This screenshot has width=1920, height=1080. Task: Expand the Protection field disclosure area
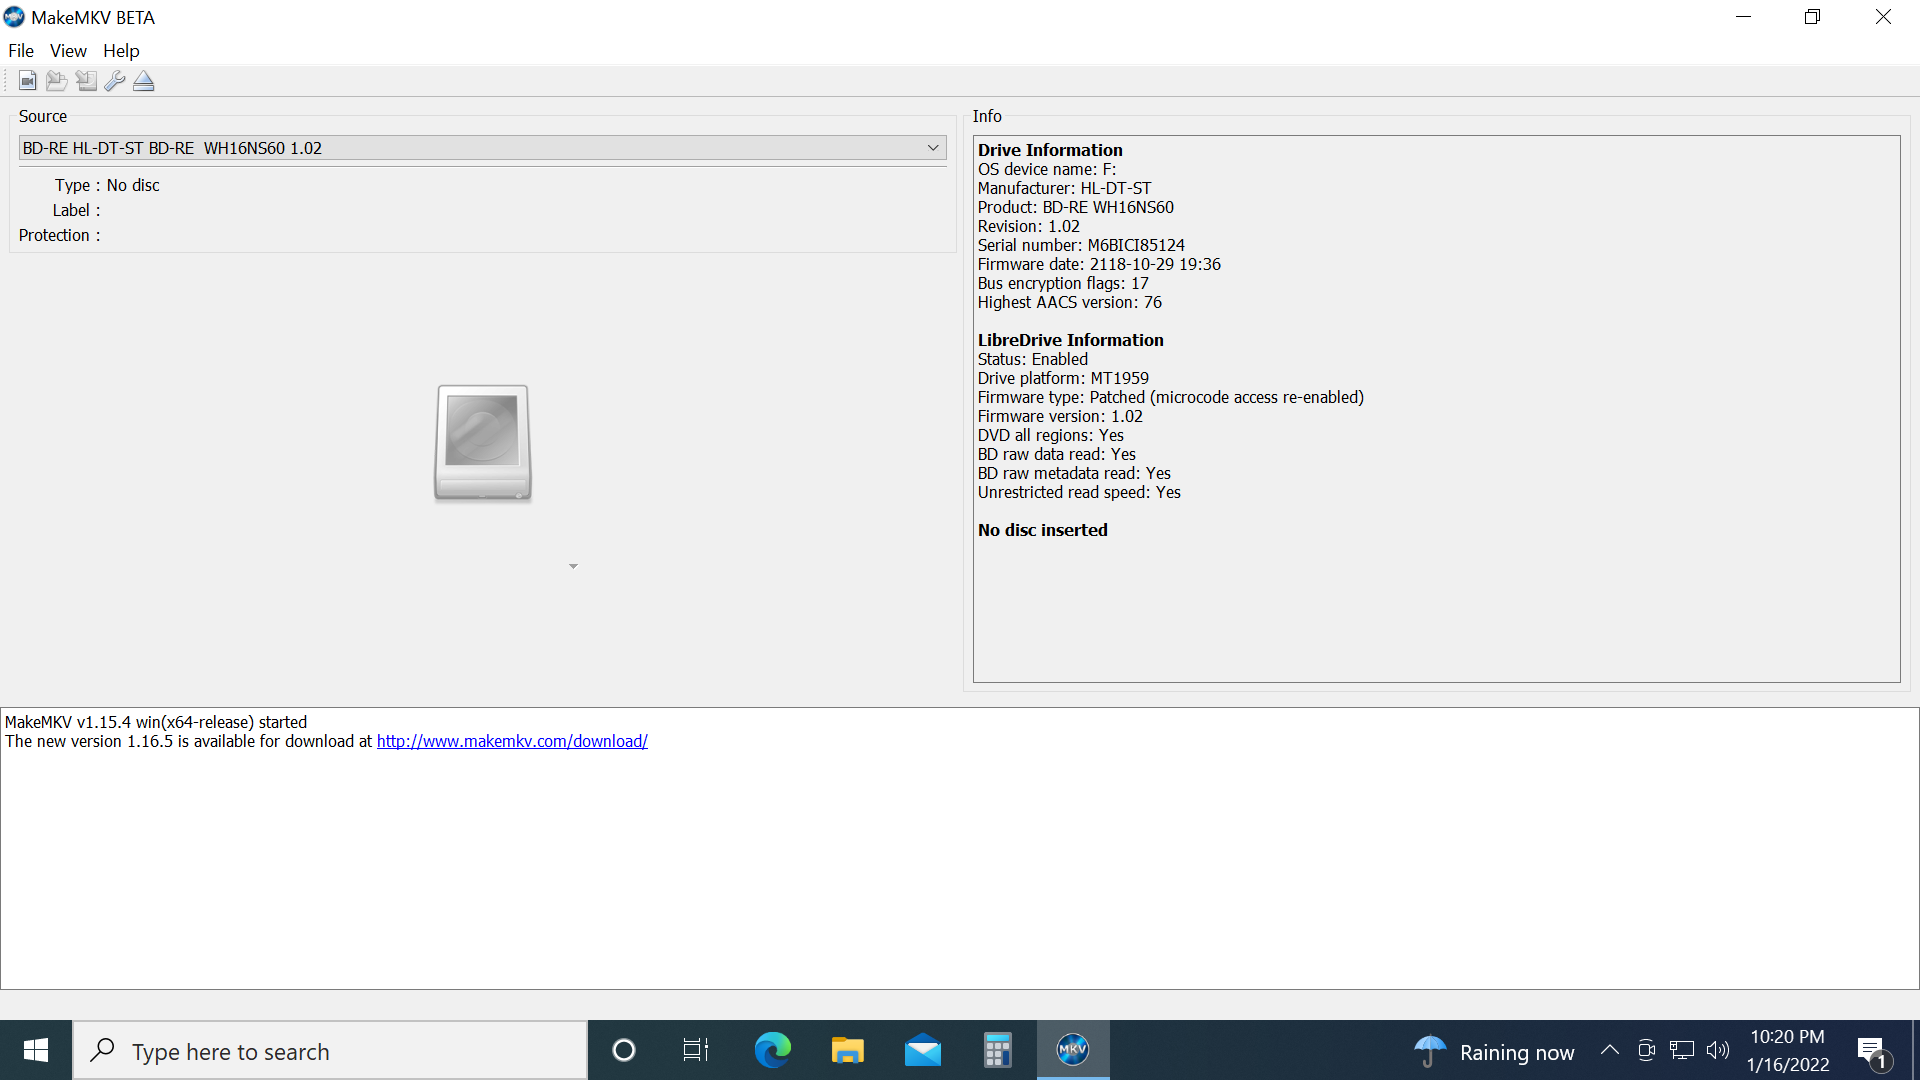pyautogui.click(x=572, y=566)
